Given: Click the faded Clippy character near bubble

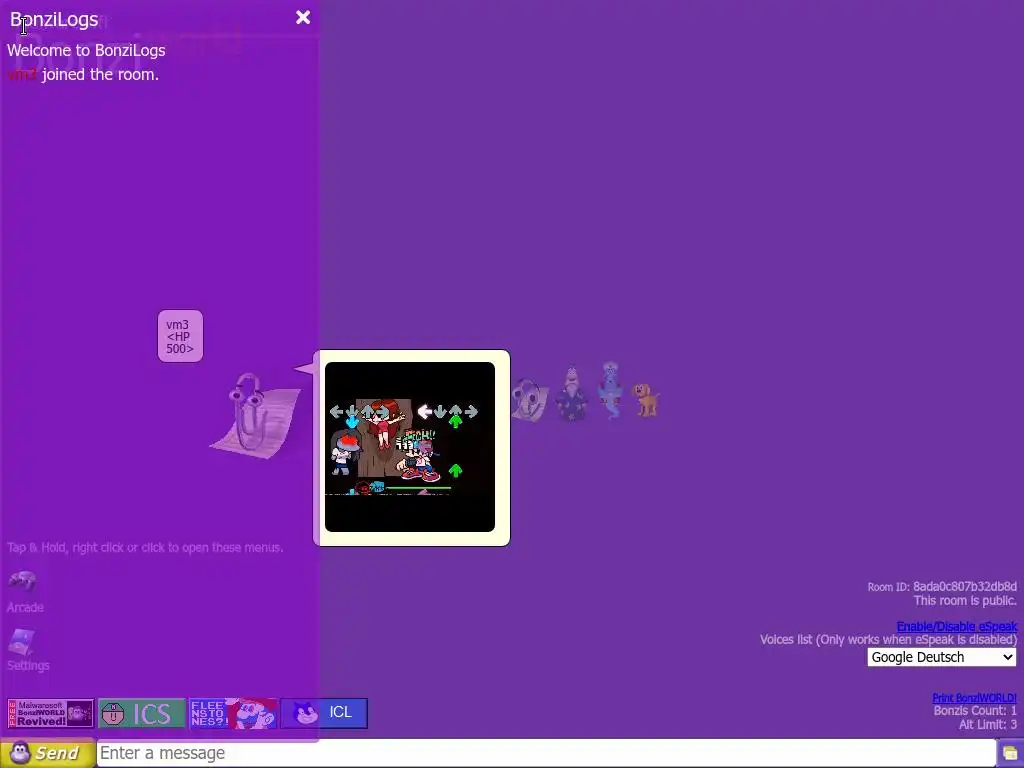Looking at the screenshot, I should [x=530, y=400].
